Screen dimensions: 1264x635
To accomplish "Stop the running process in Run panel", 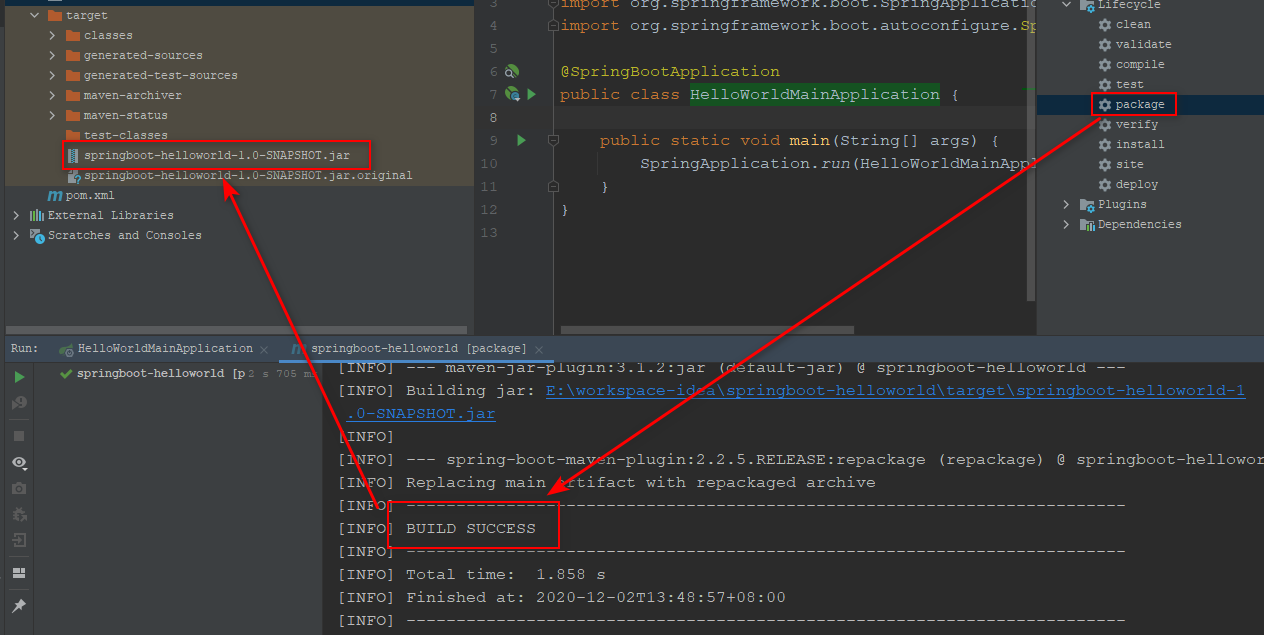I will [x=19, y=436].
